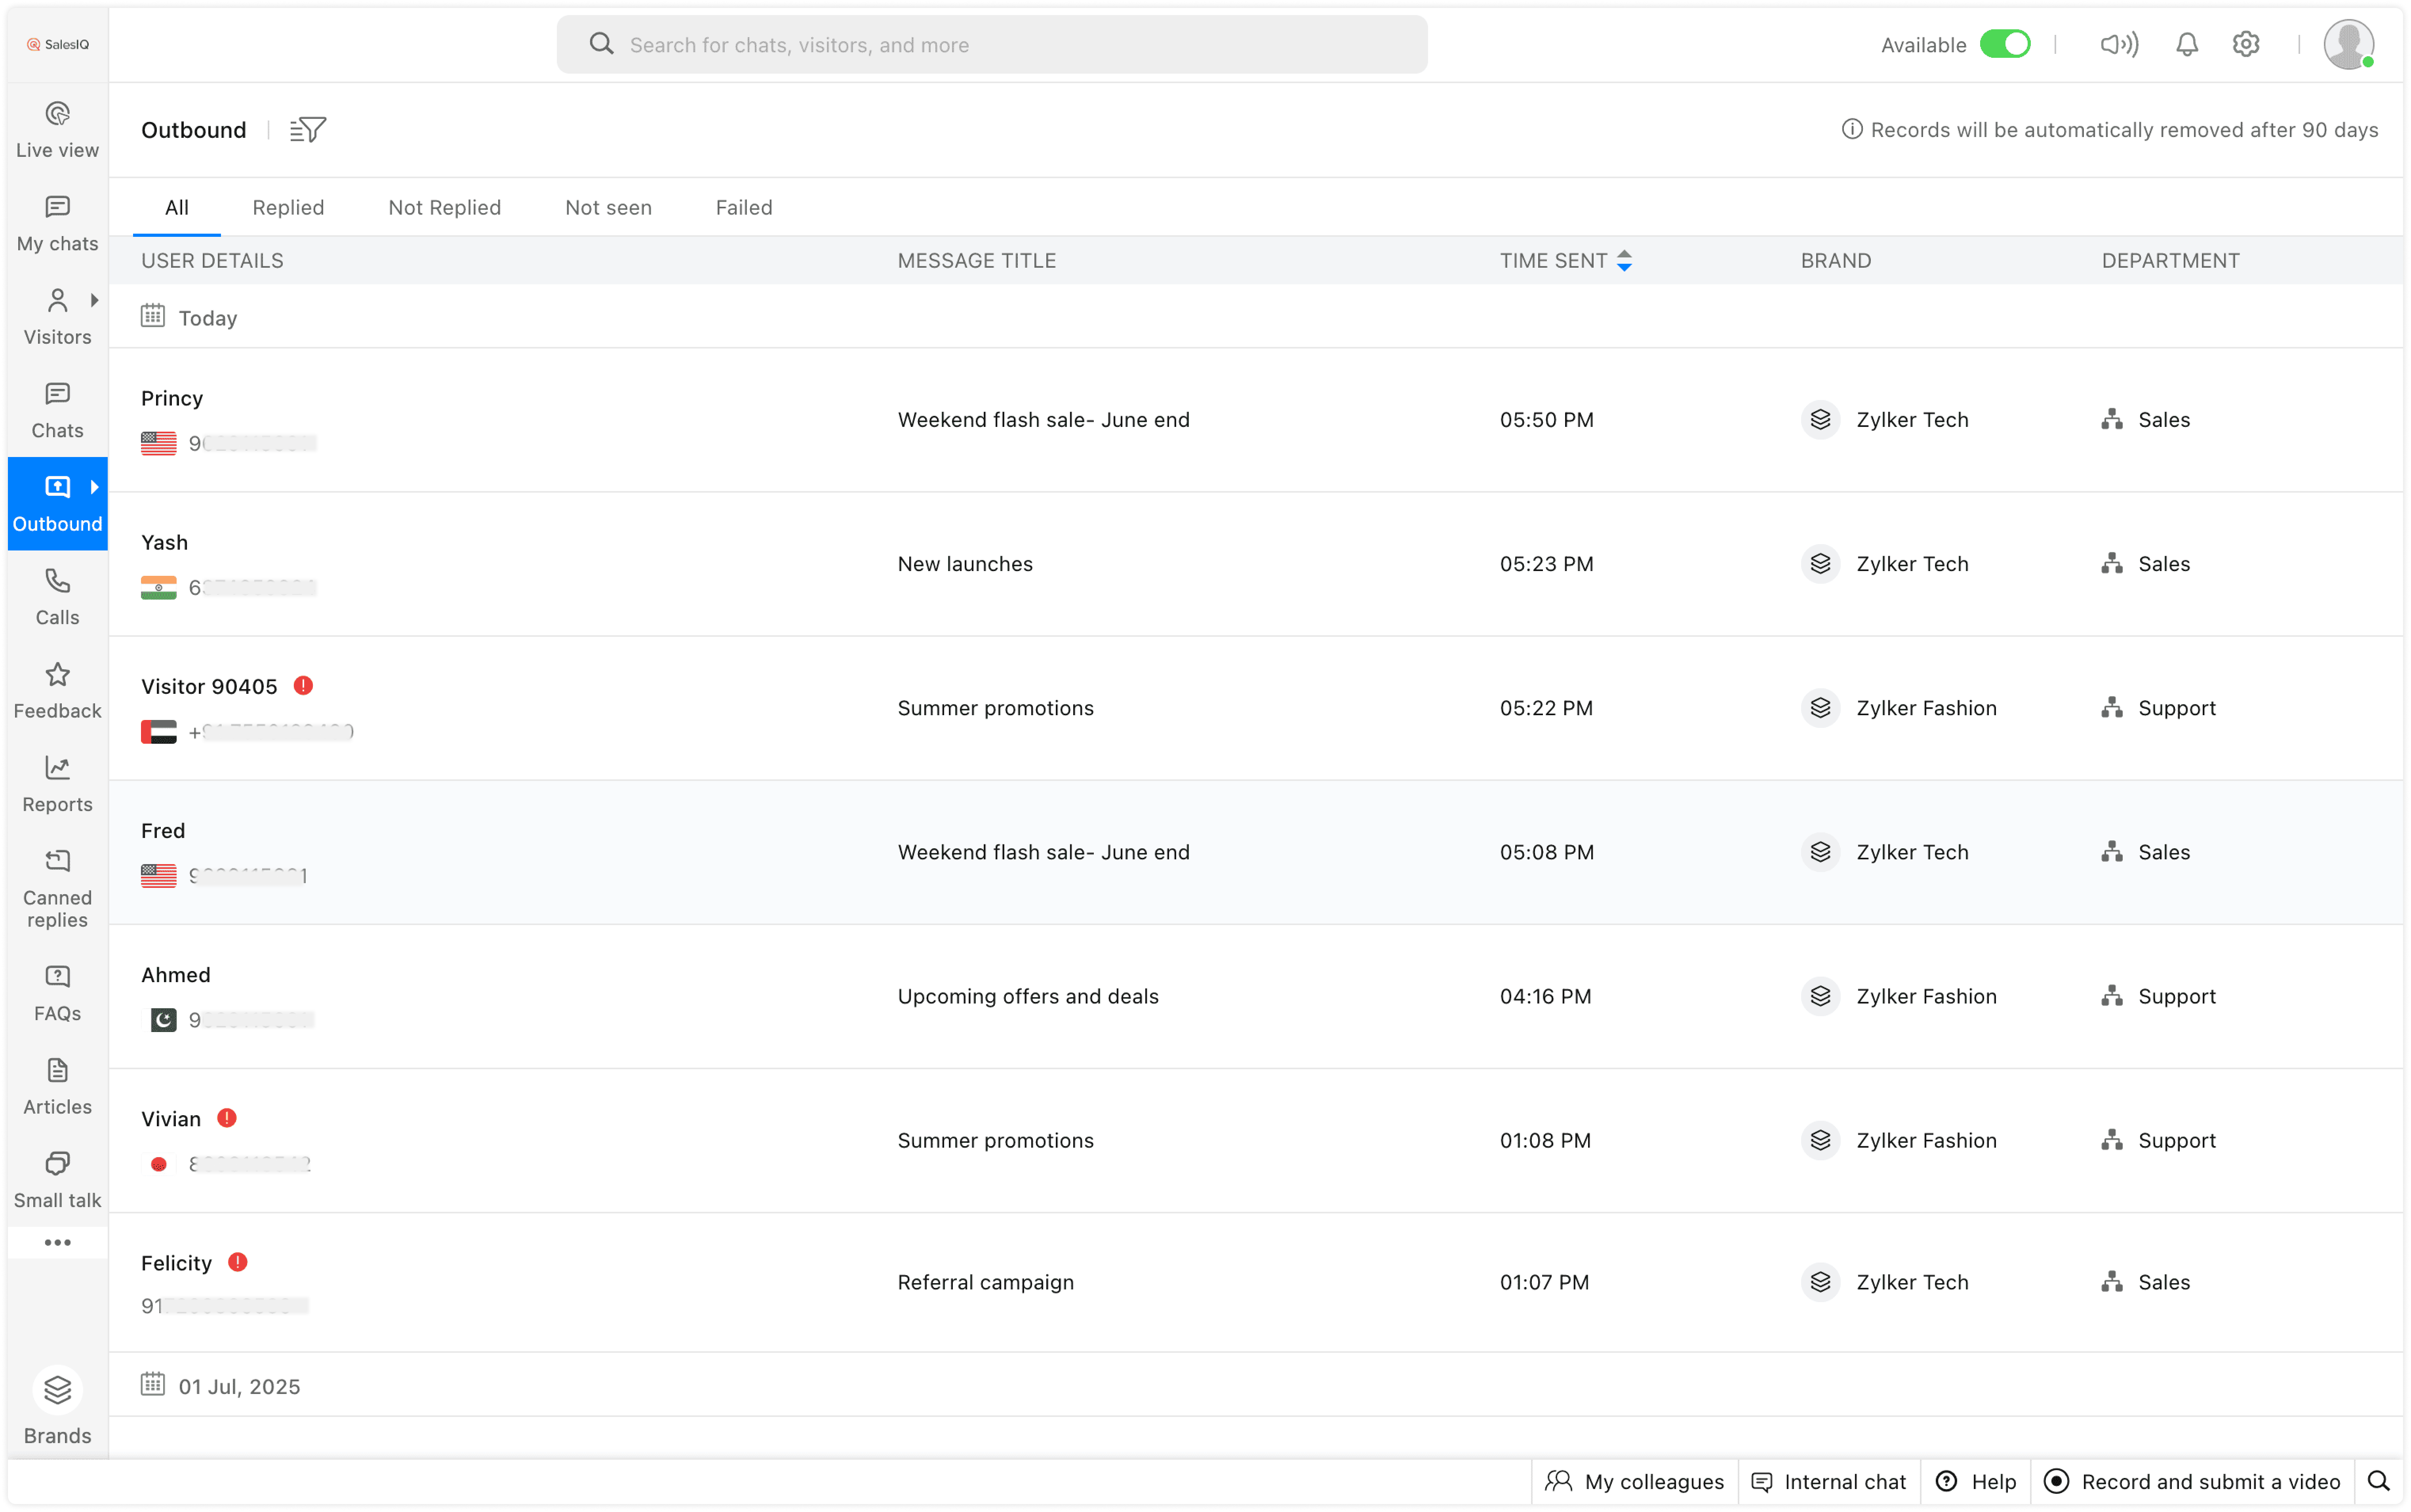
Task: Open Canned replies in the sidebar
Action: [x=57, y=888]
